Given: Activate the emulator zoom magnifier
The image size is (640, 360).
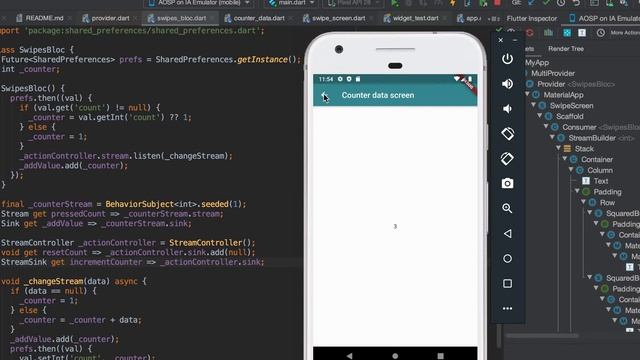Looking at the screenshot, I should pyautogui.click(x=507, y=208).
